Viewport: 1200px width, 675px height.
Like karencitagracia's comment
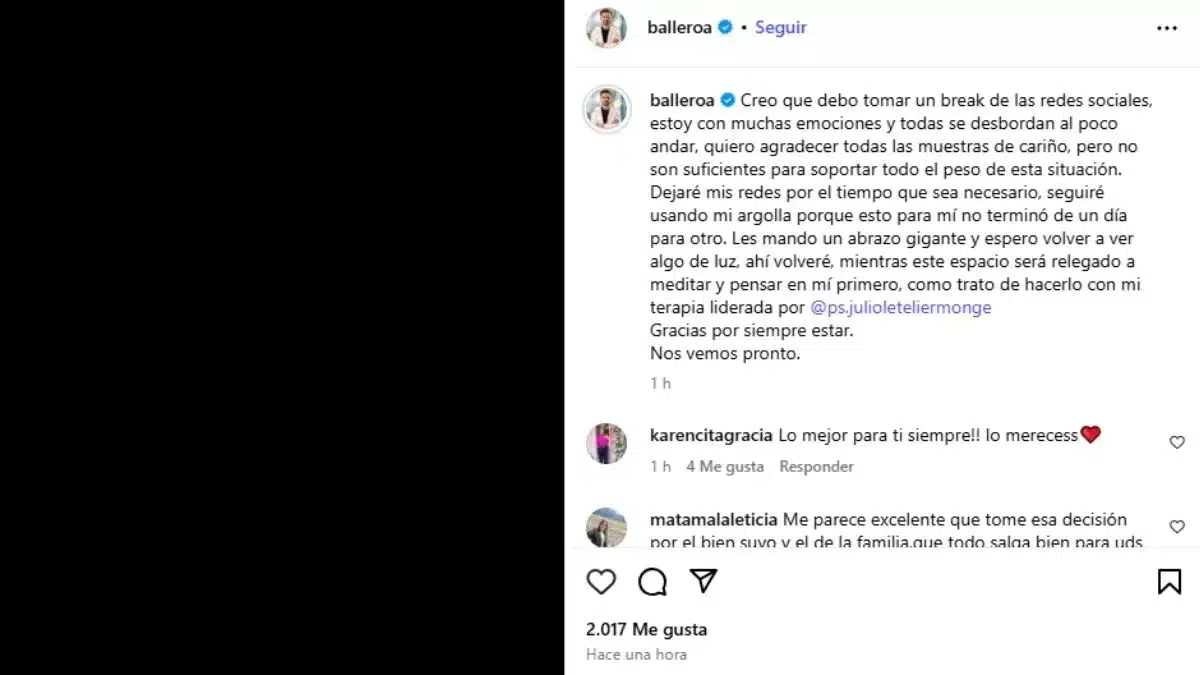point(1177,442)
